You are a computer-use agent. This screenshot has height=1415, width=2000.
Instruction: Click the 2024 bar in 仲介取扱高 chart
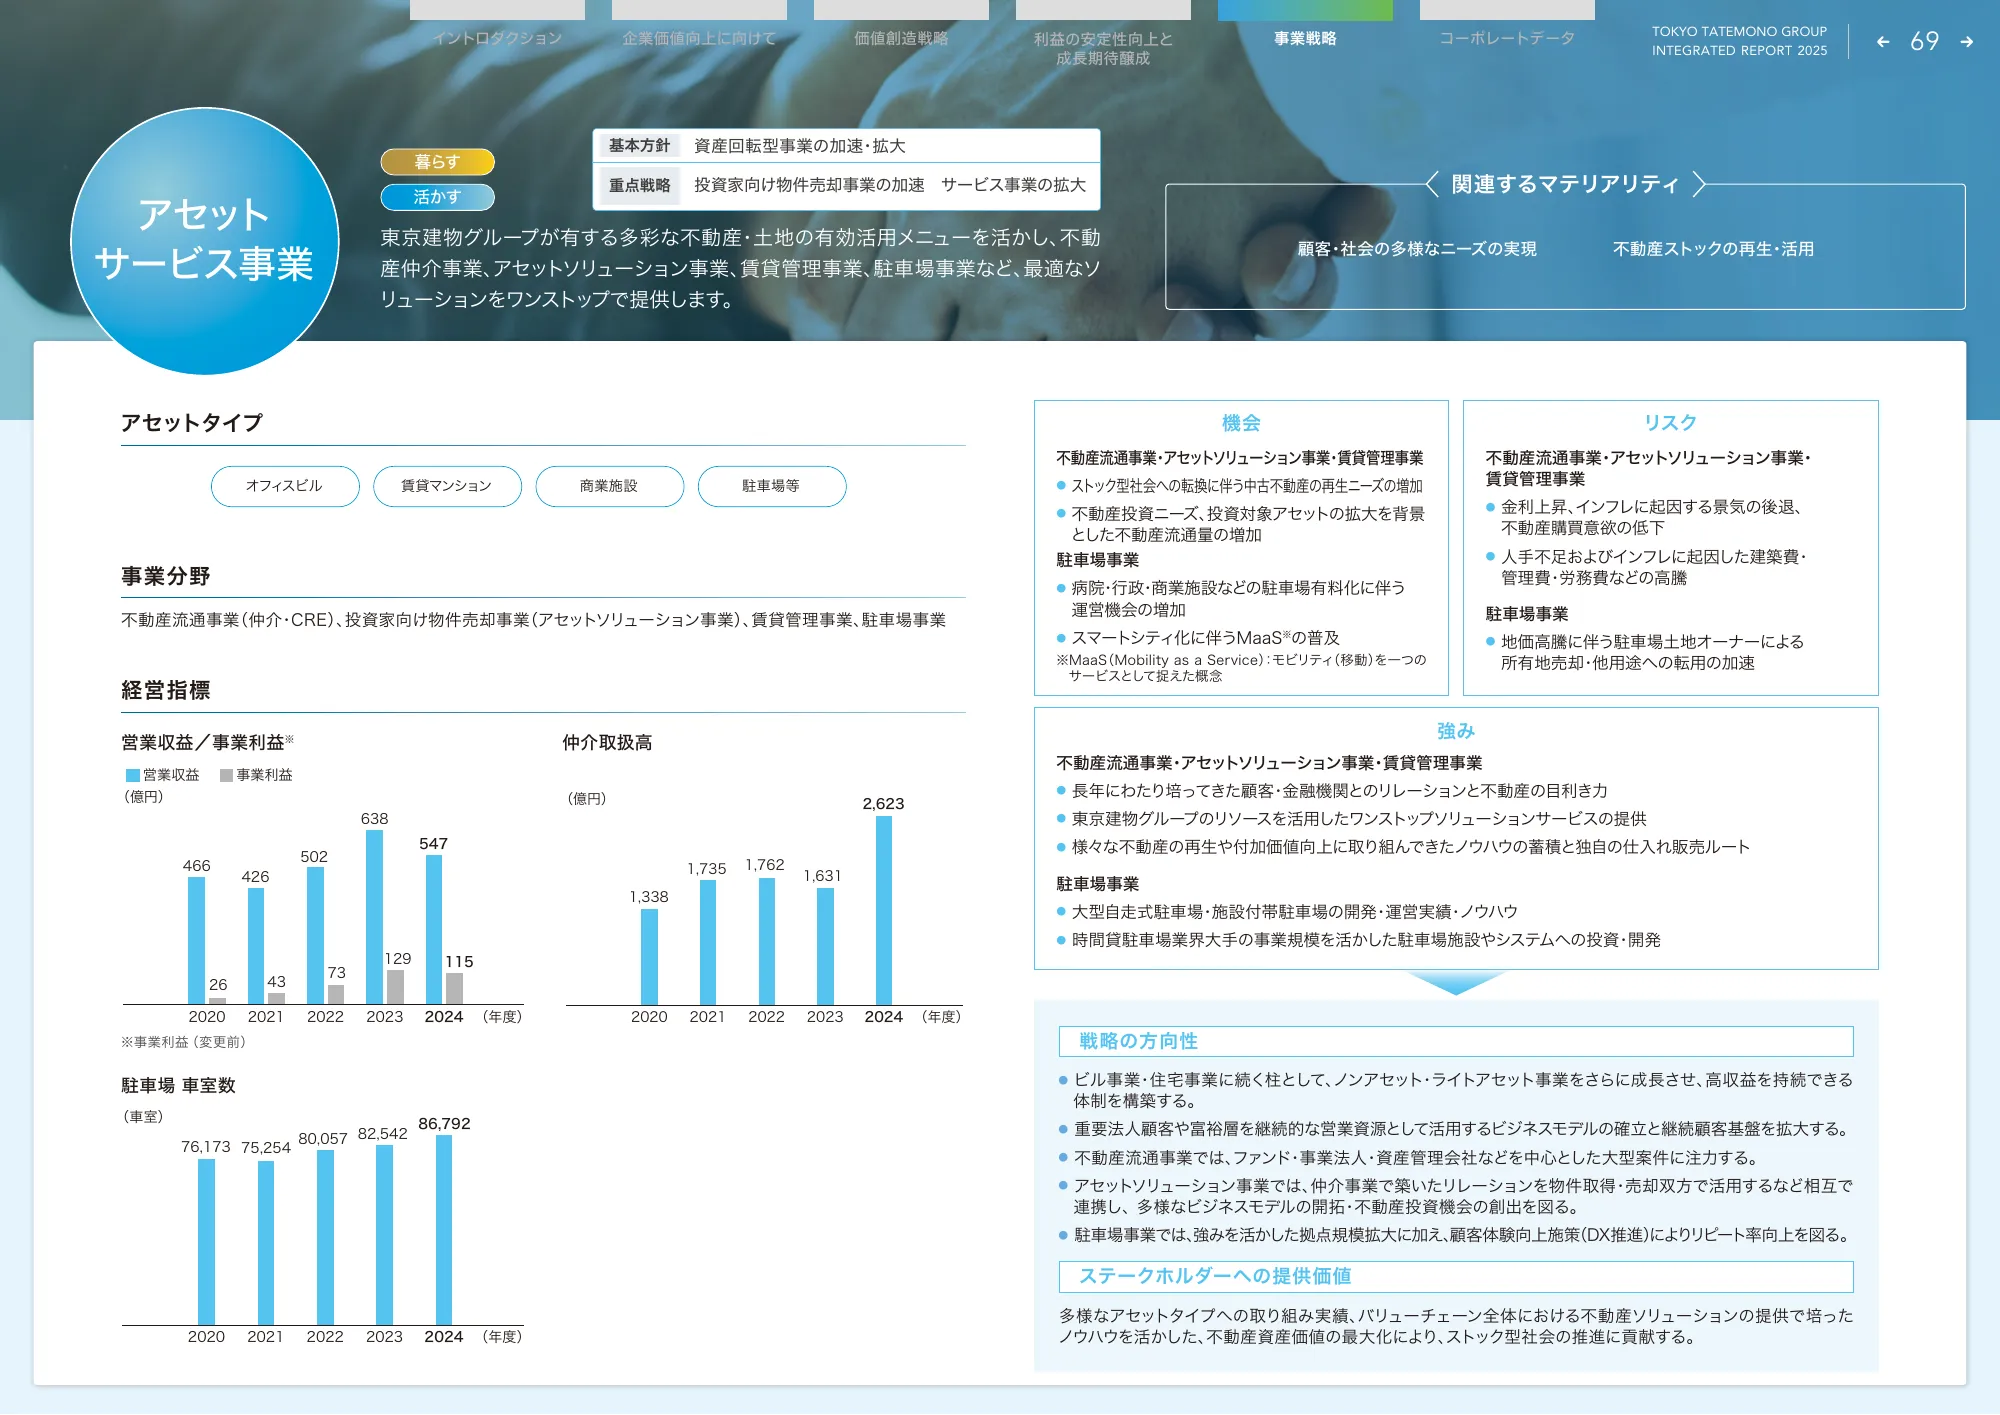[883, 910]
